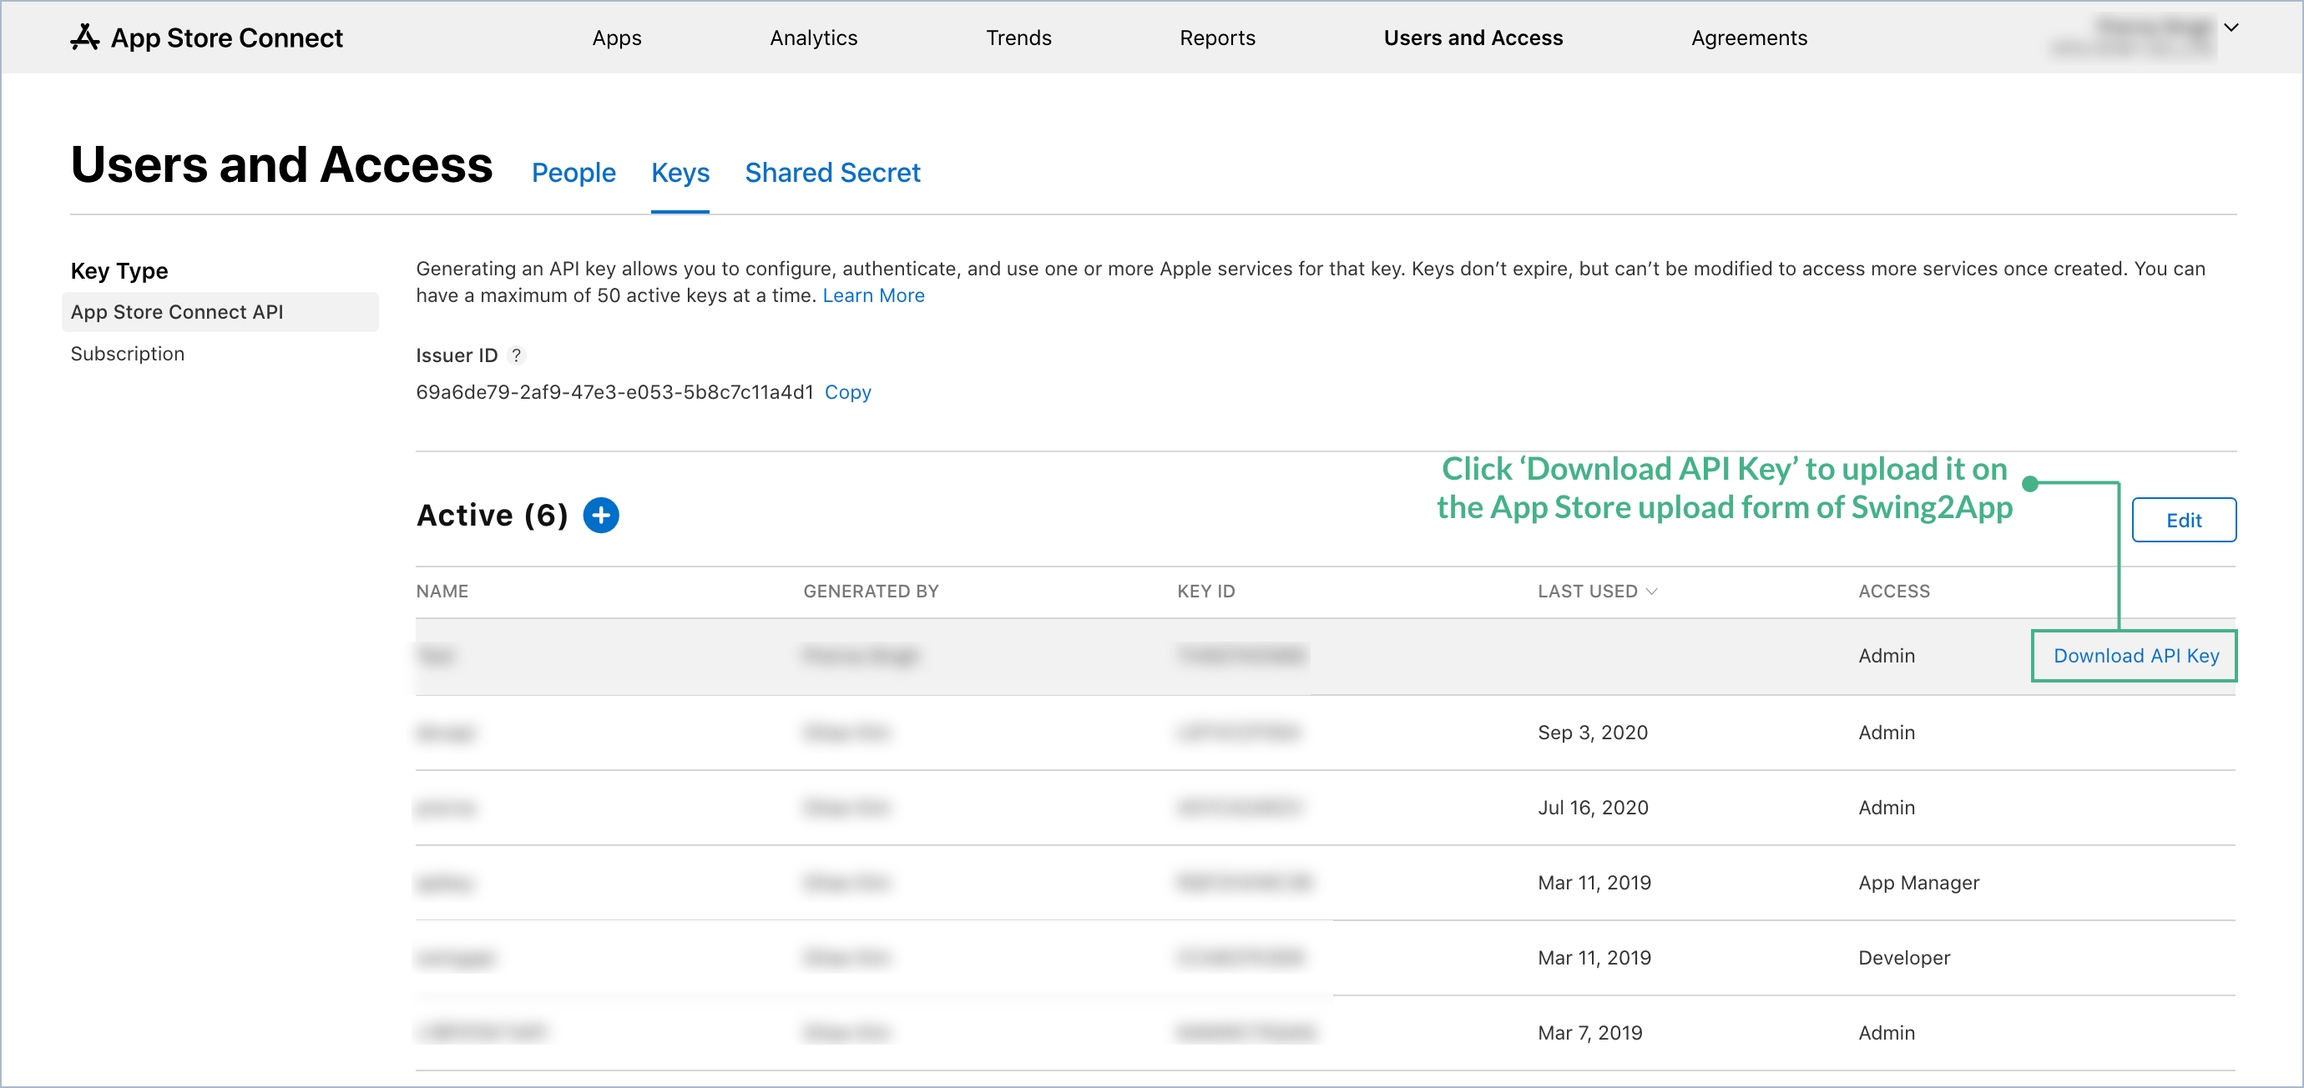Viewport: 2304px width, 1088px height.
Task: Switch to the People tab
Action: tap(574, 172)
